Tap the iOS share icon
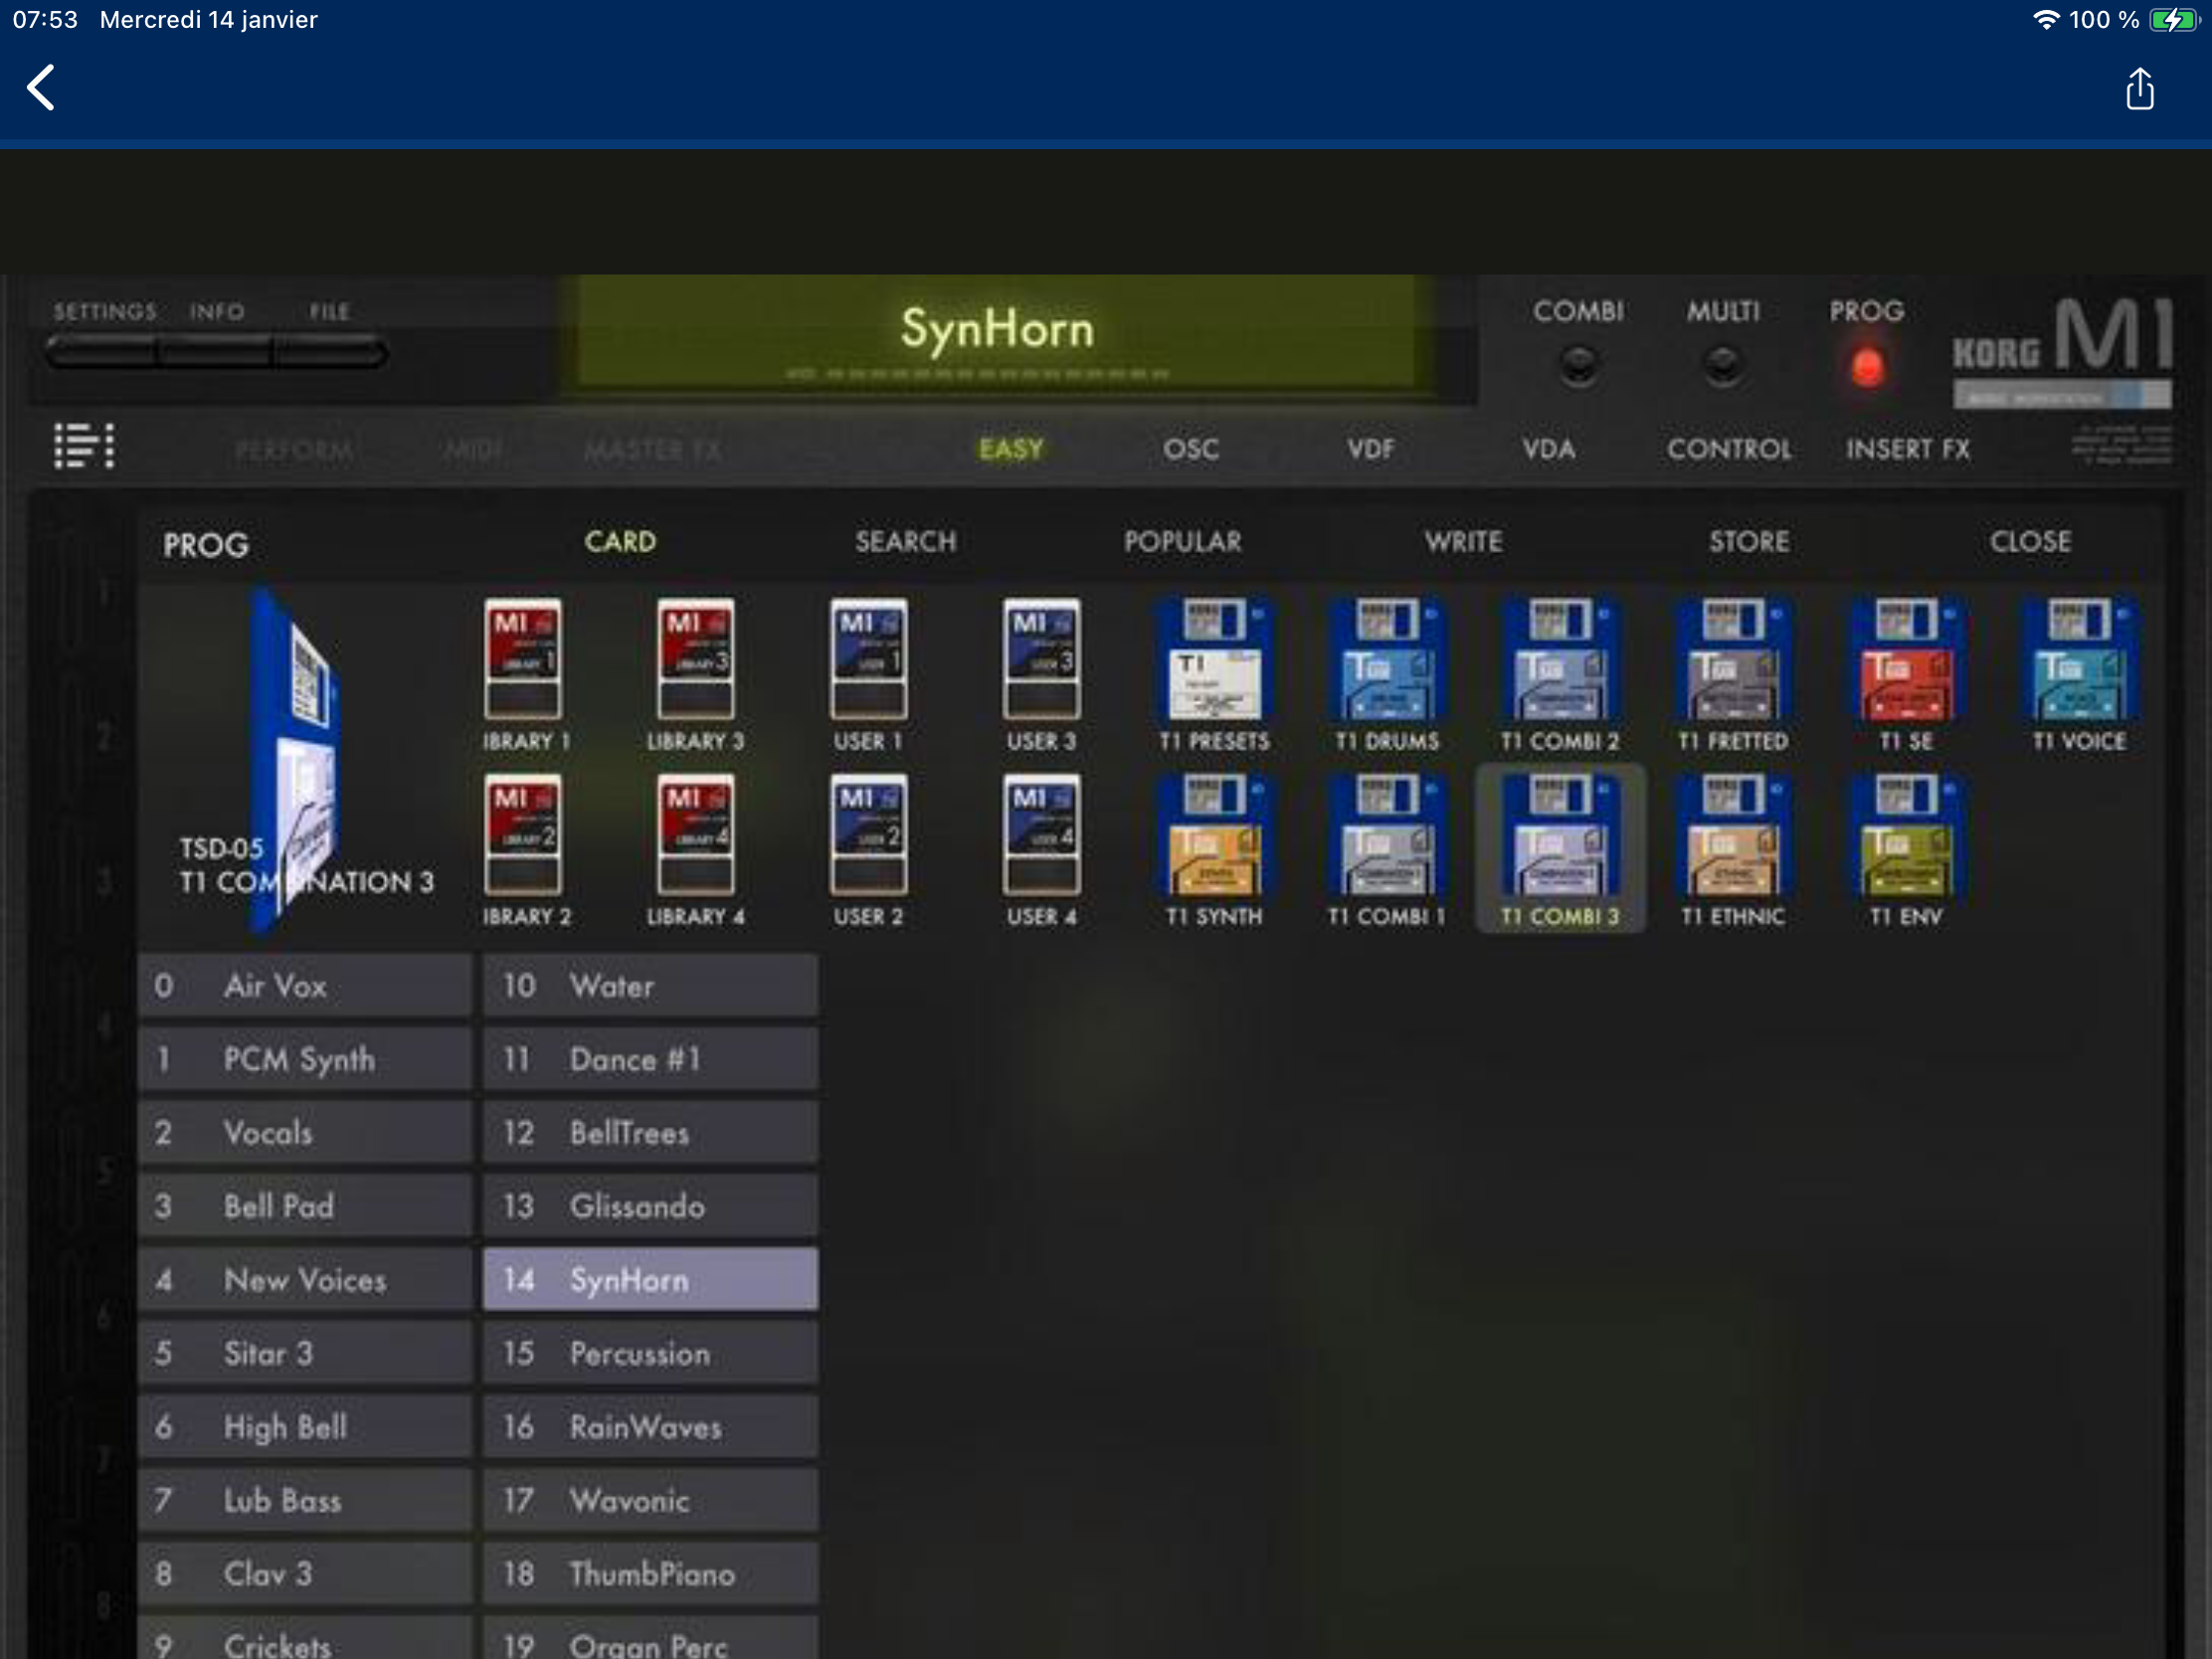The width and height of the screenshot is (2212, 1659). tap(2139, 89)
